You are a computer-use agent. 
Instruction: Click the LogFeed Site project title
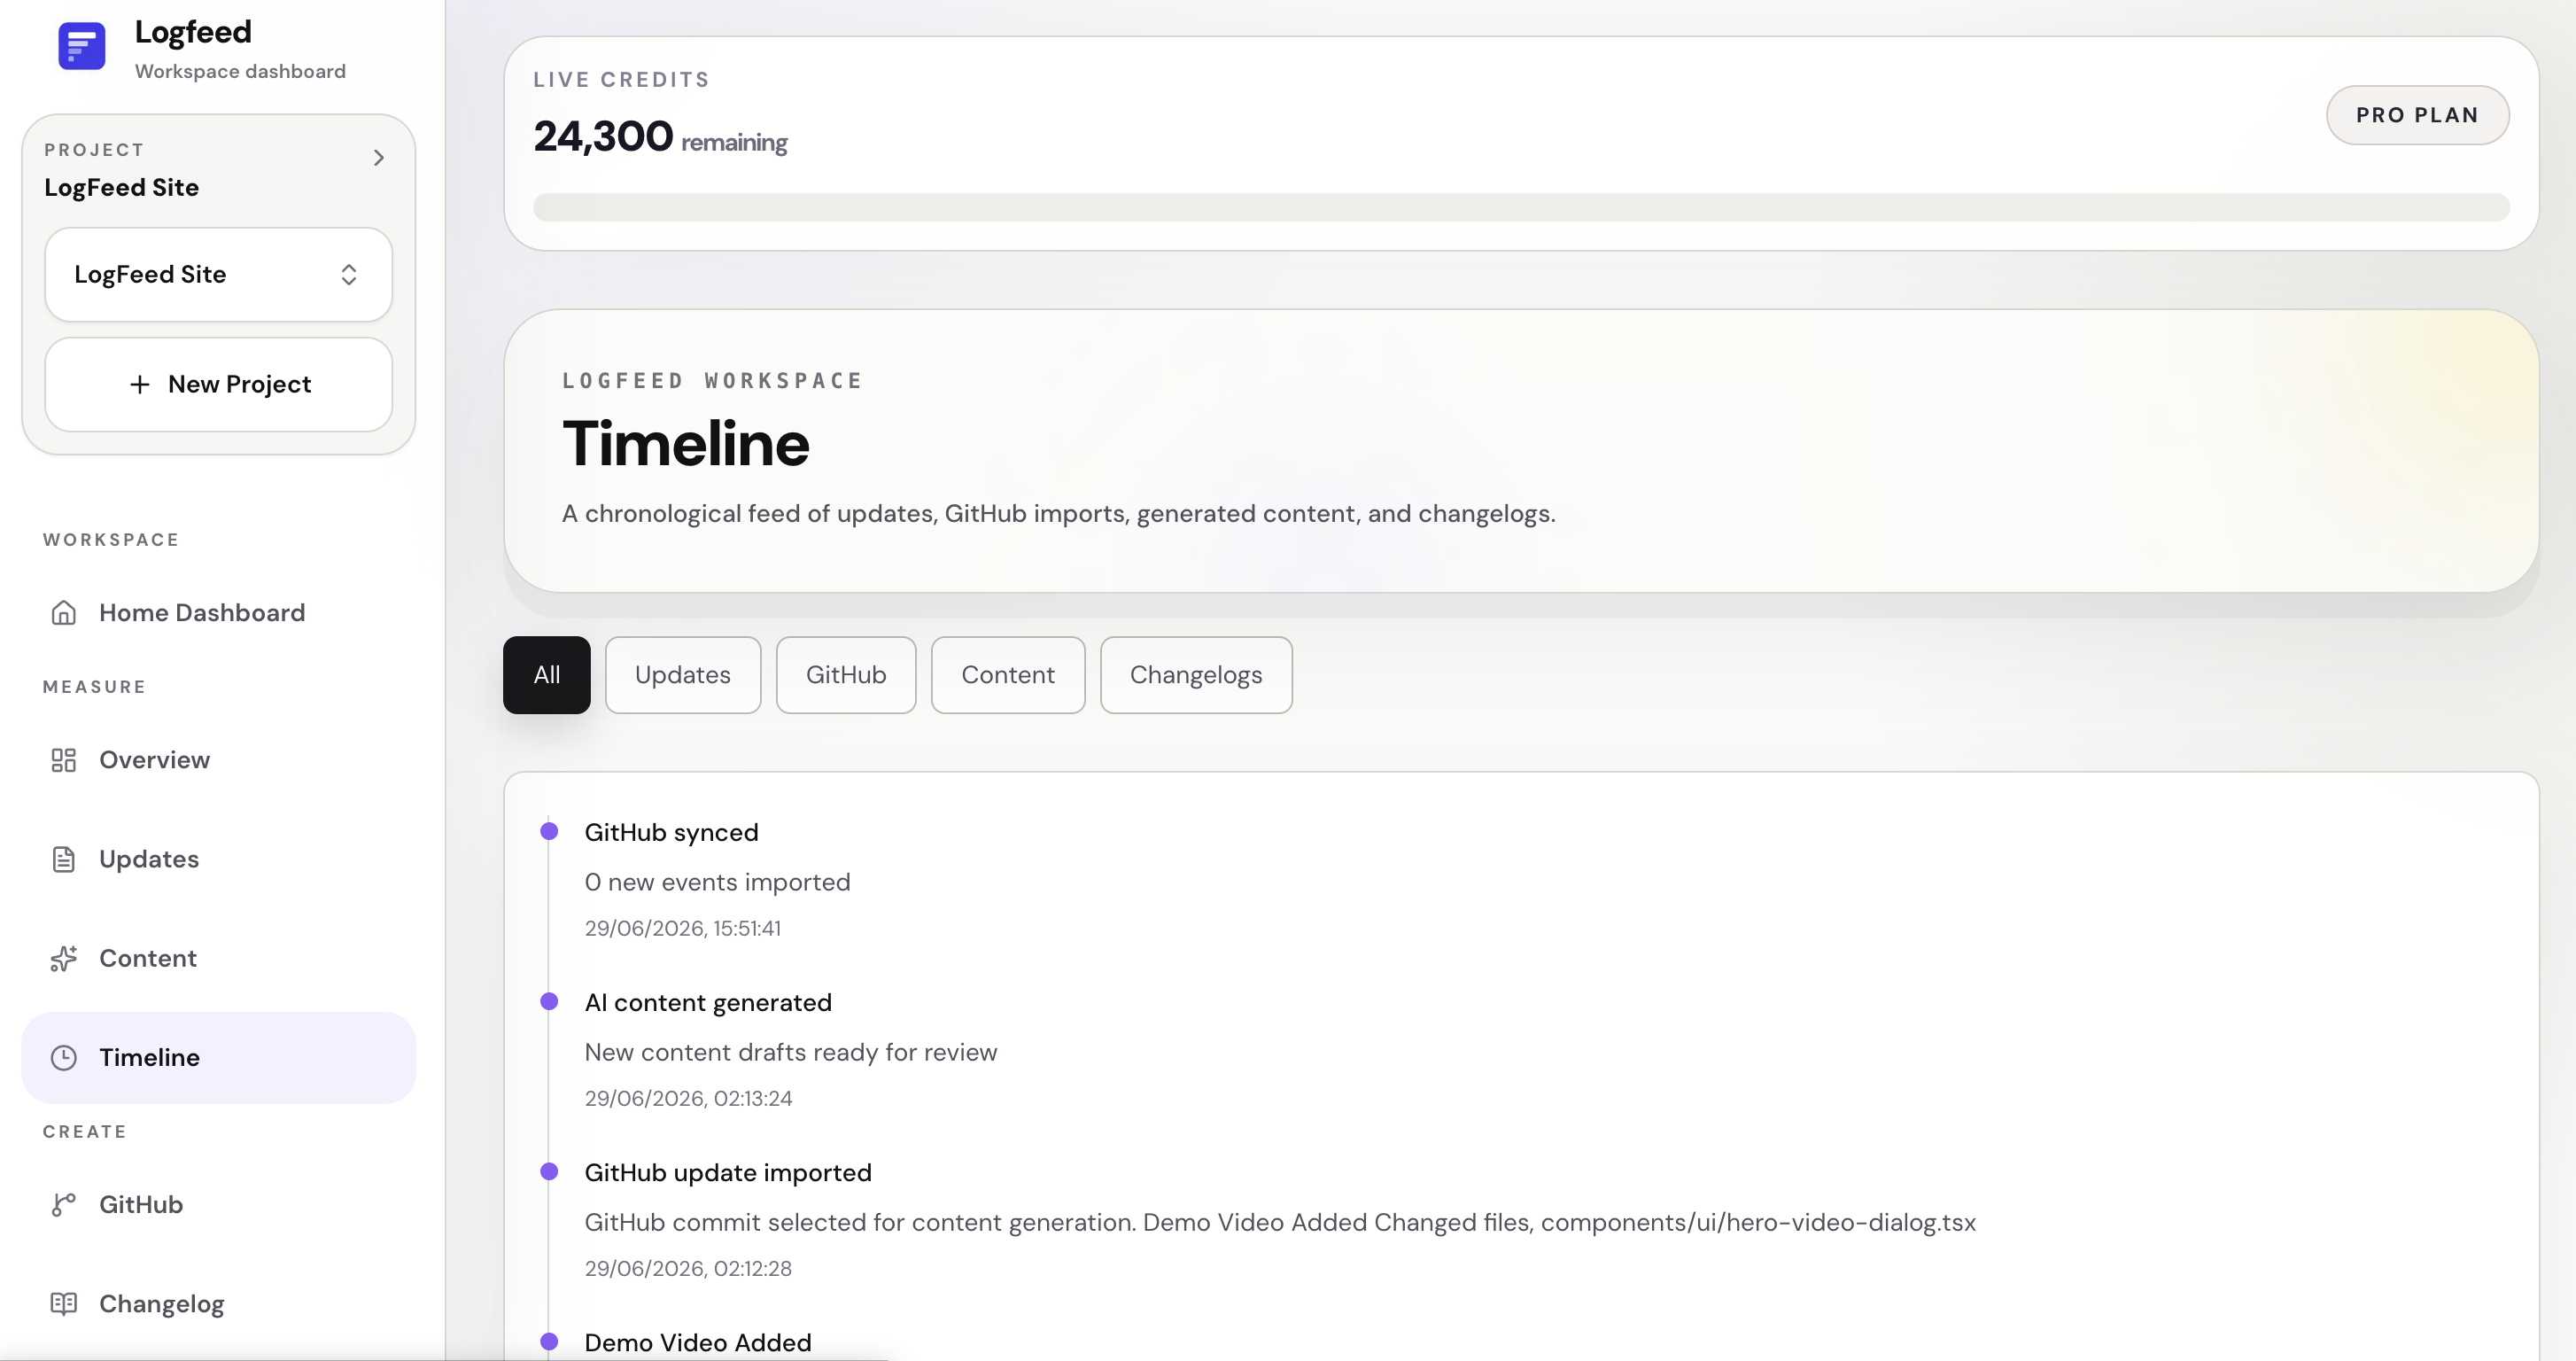pos(121,187)
